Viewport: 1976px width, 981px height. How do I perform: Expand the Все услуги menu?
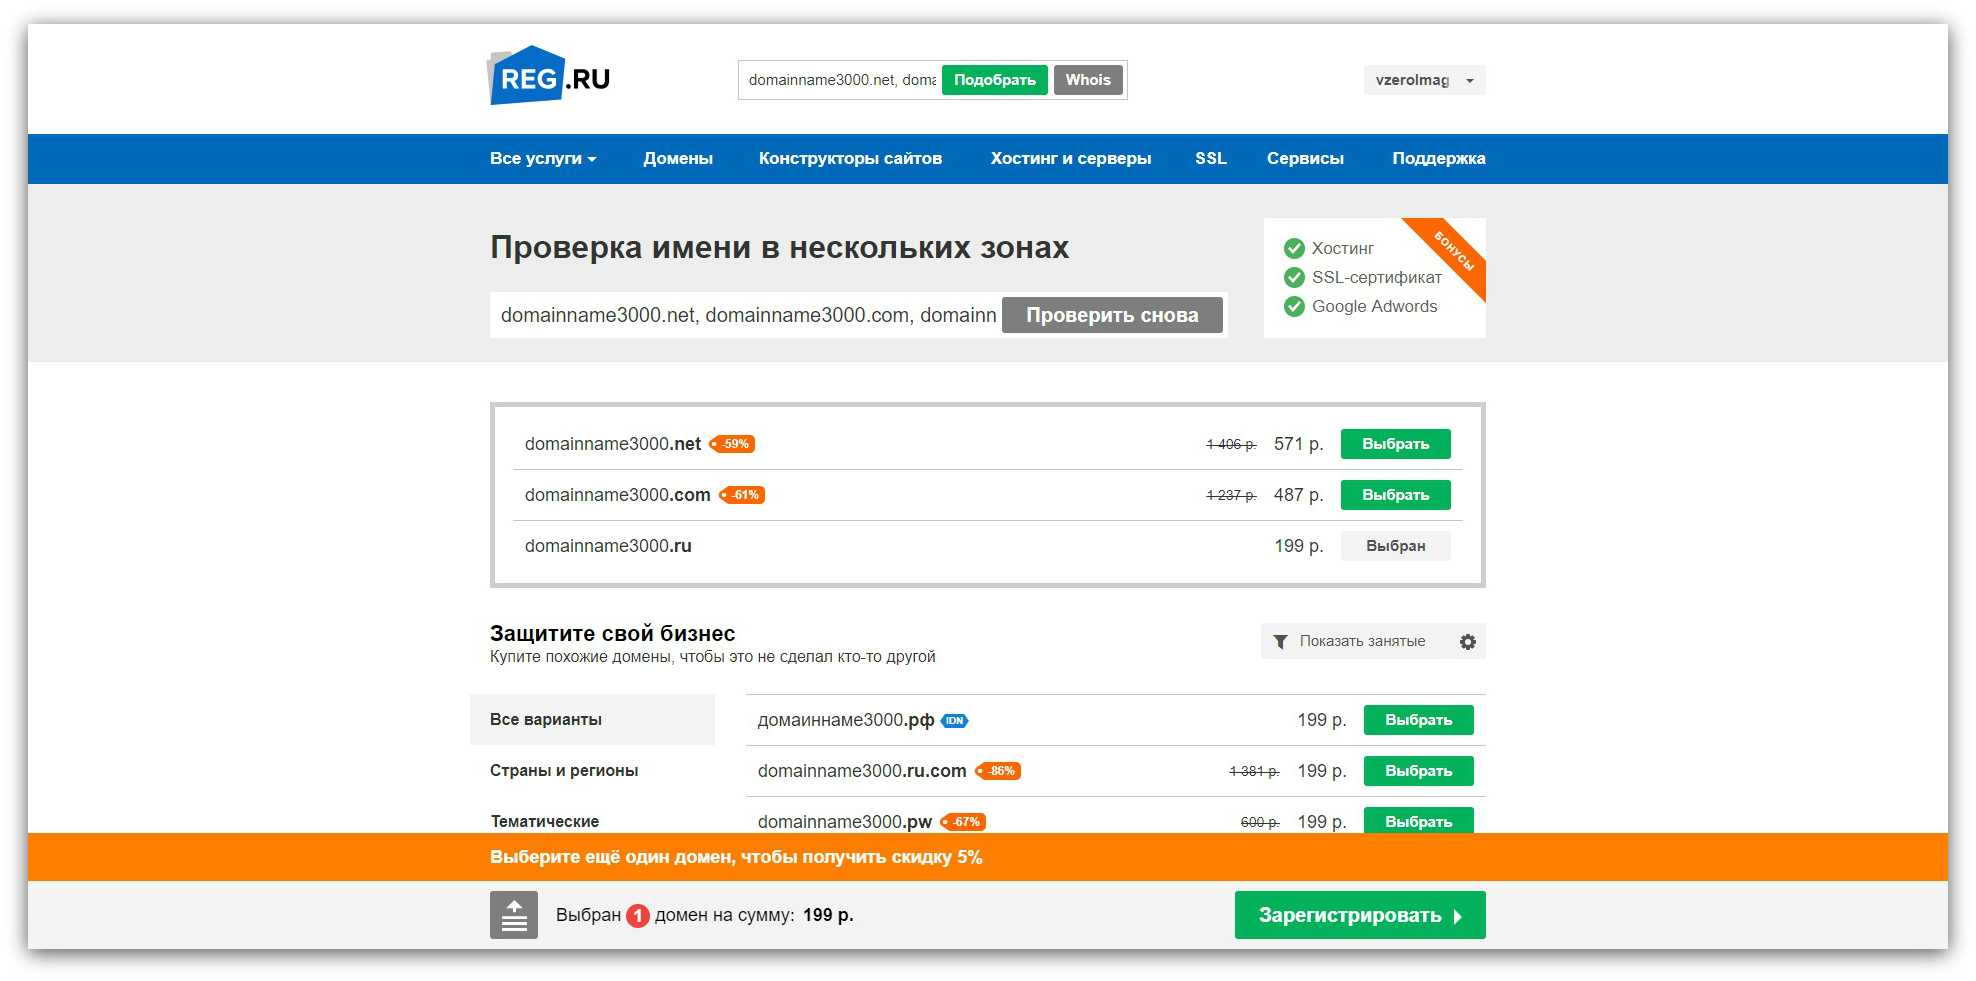[x=542, y=159]
